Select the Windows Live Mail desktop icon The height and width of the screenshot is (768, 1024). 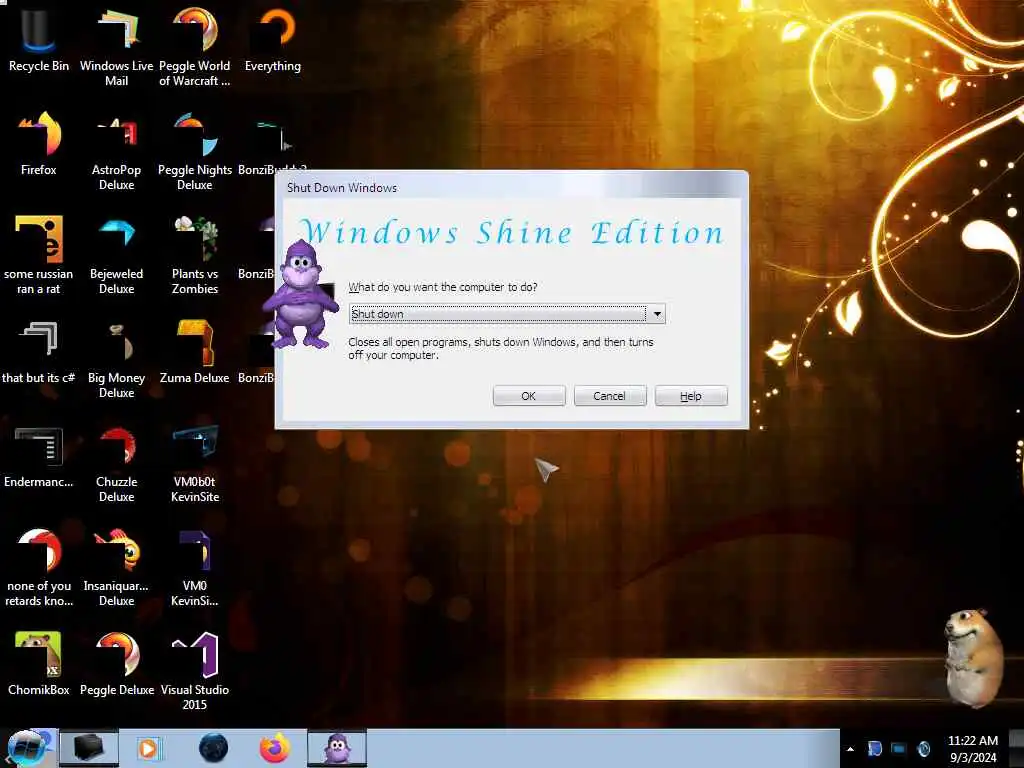(x=116, y=46)
